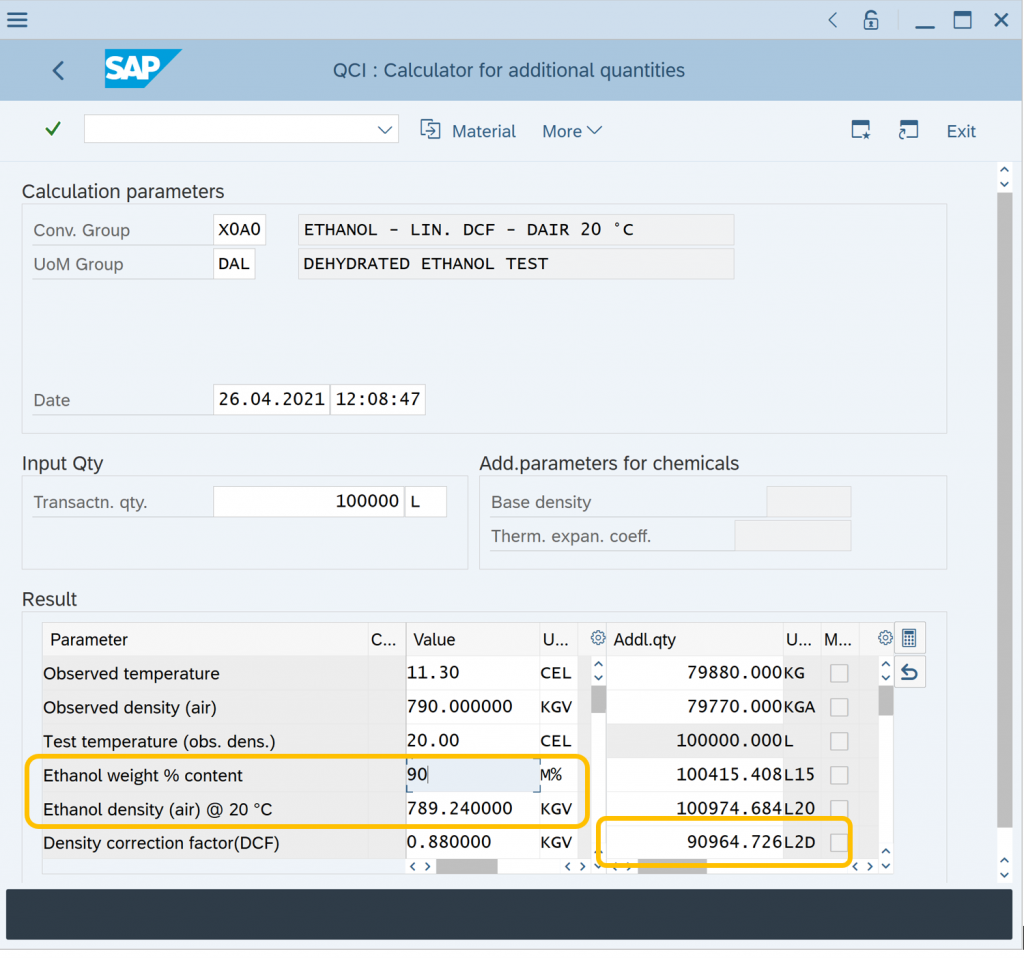Viewport: 1024px width, 958px height.
Task: Click the Ethanol weight % content label
Action: pyautogui.click(x=142, y=775)
